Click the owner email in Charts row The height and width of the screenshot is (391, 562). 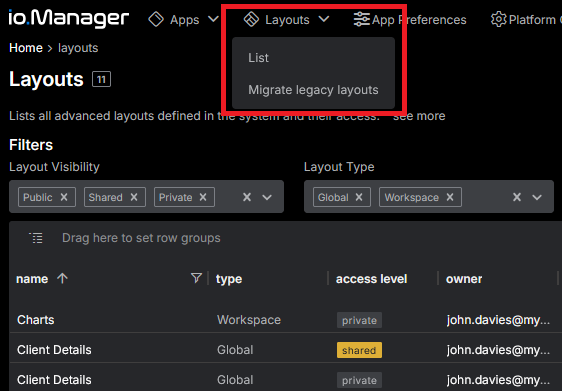click(498, 320)
